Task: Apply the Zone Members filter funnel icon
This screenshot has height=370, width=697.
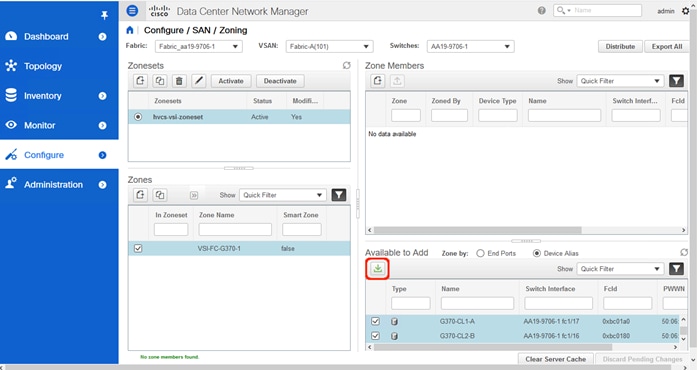Action: click(x=676, y=81)
